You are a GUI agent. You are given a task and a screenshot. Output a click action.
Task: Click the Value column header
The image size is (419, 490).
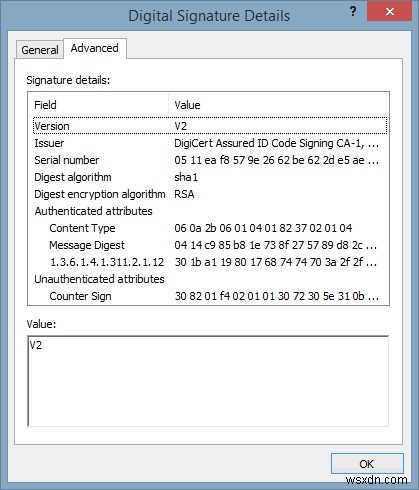pos(278,105)
